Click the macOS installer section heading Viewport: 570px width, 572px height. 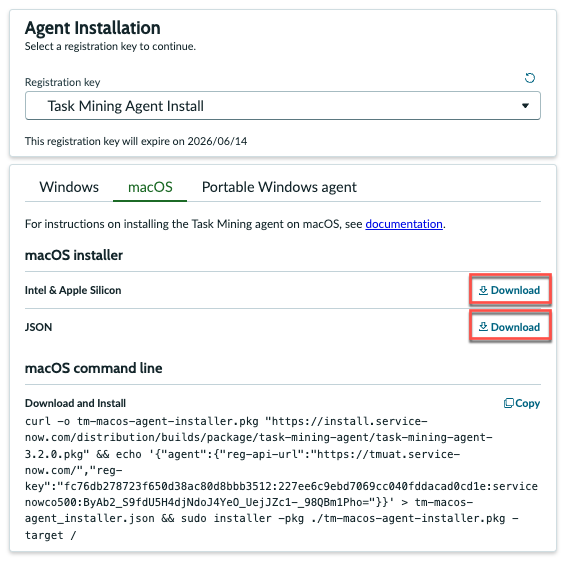pos(74,255)
